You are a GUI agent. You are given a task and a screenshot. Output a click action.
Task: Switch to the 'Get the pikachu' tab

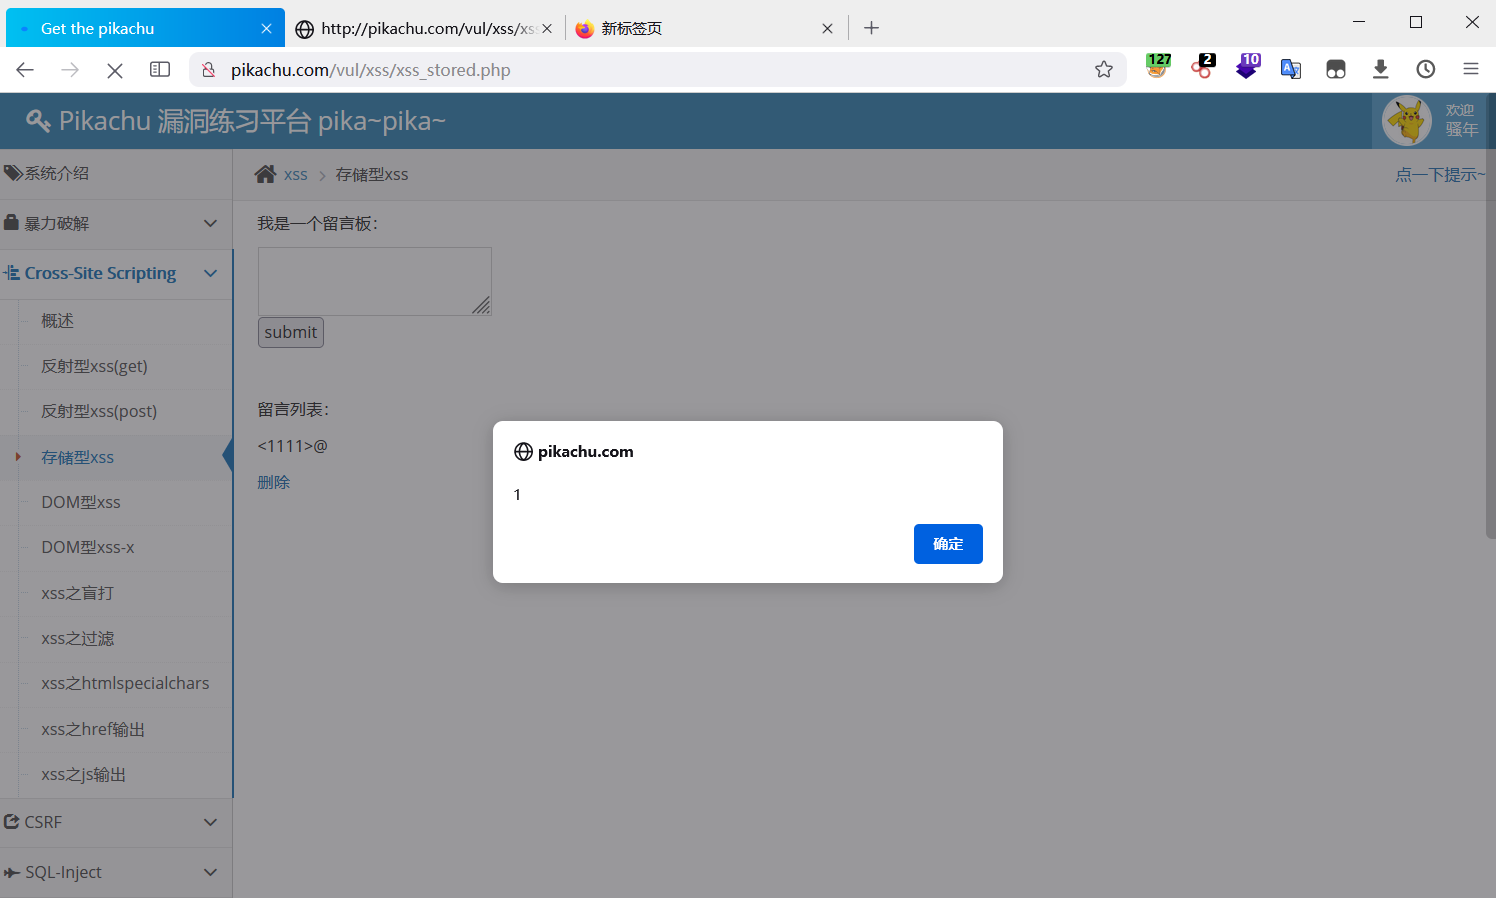coord(145,28)
